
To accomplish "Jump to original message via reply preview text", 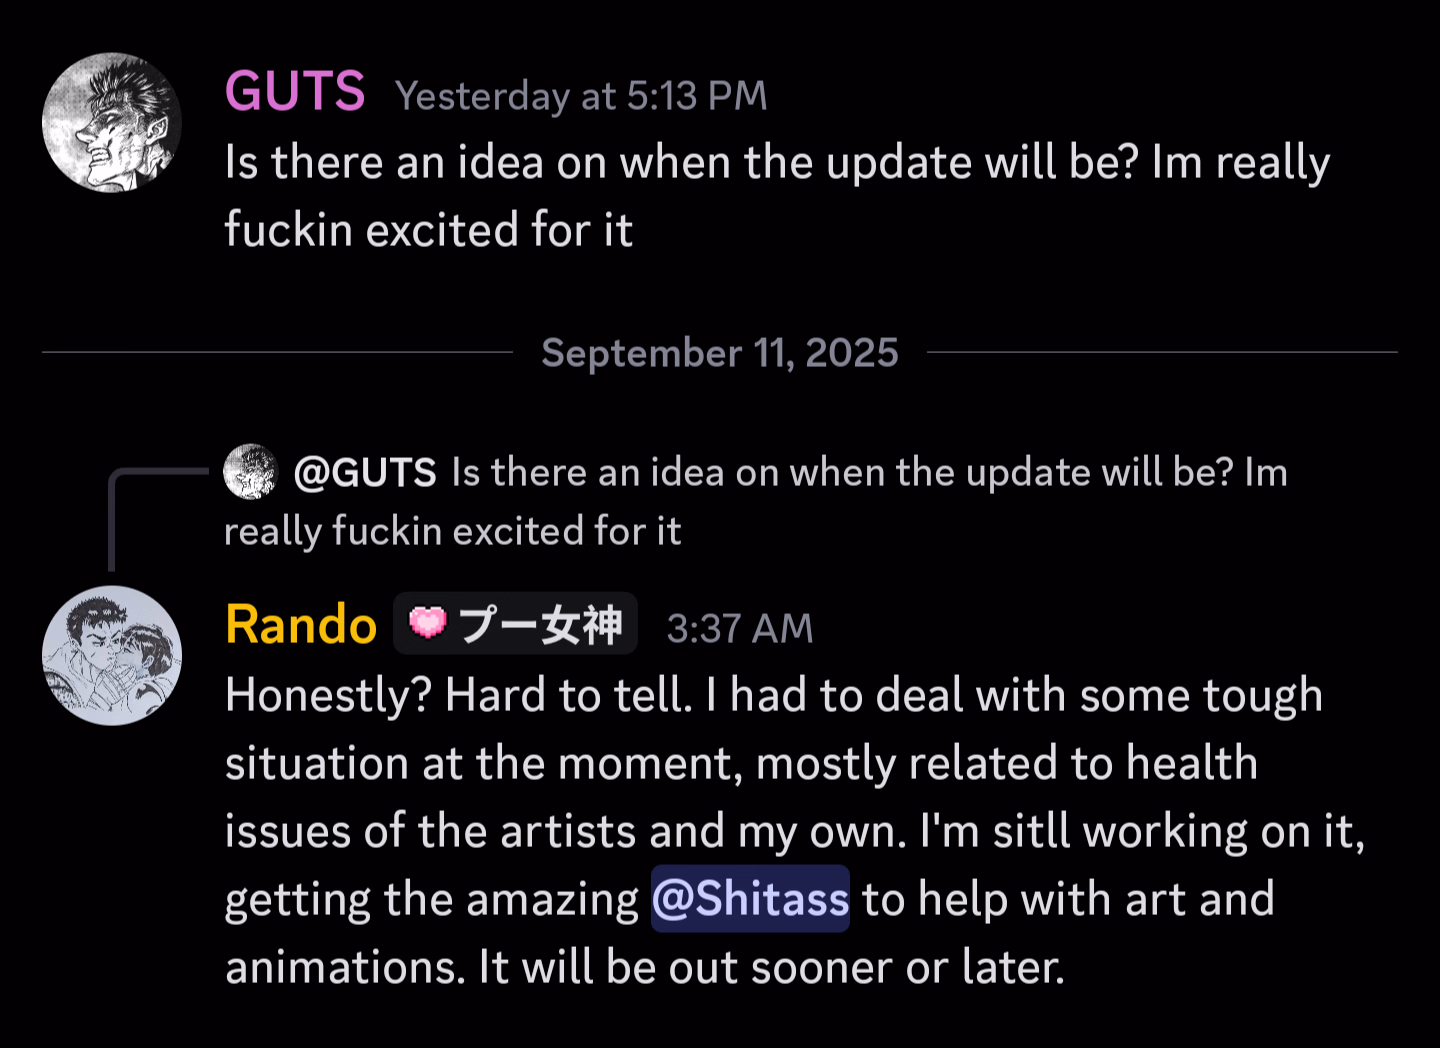I will (868, 473).
